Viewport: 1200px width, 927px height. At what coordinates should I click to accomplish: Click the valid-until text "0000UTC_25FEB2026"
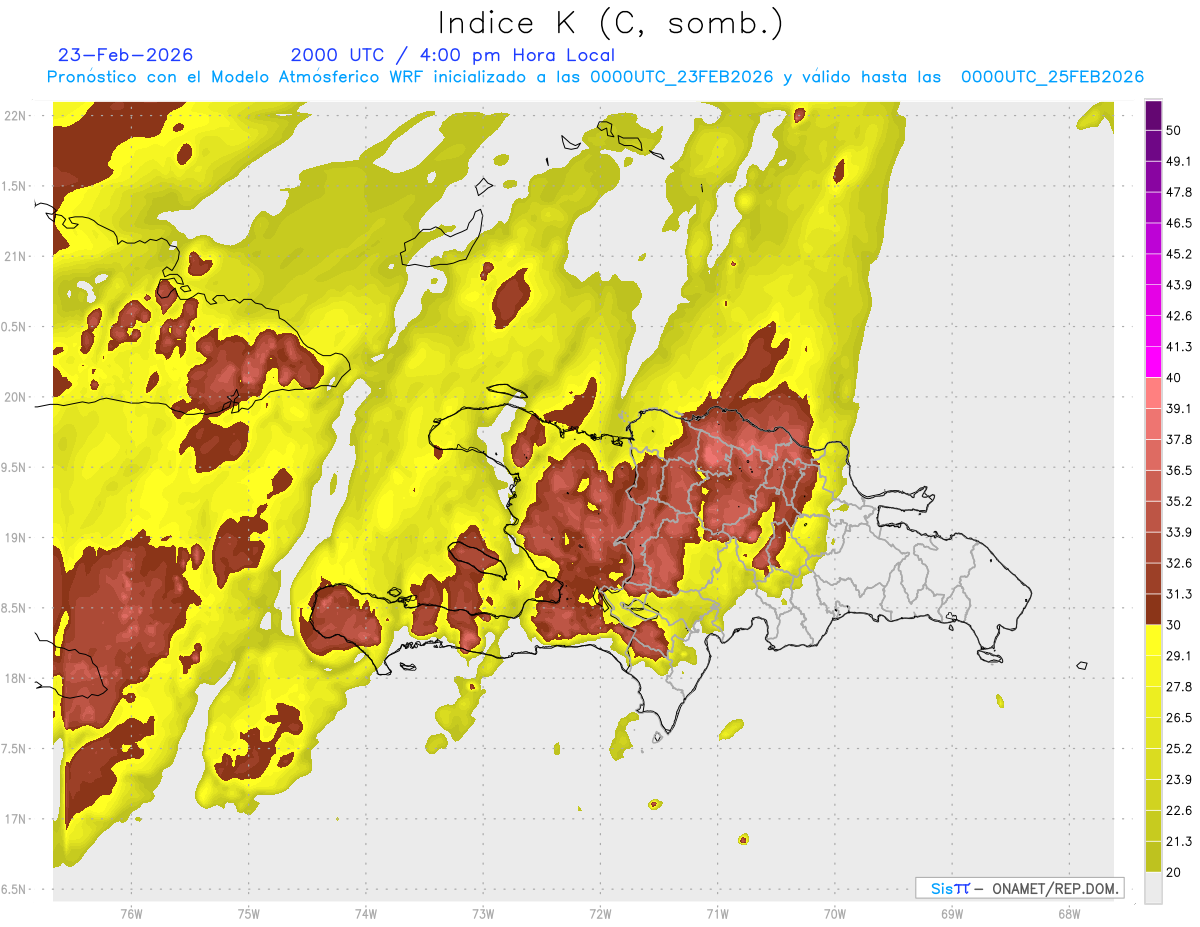(1052, 77)
